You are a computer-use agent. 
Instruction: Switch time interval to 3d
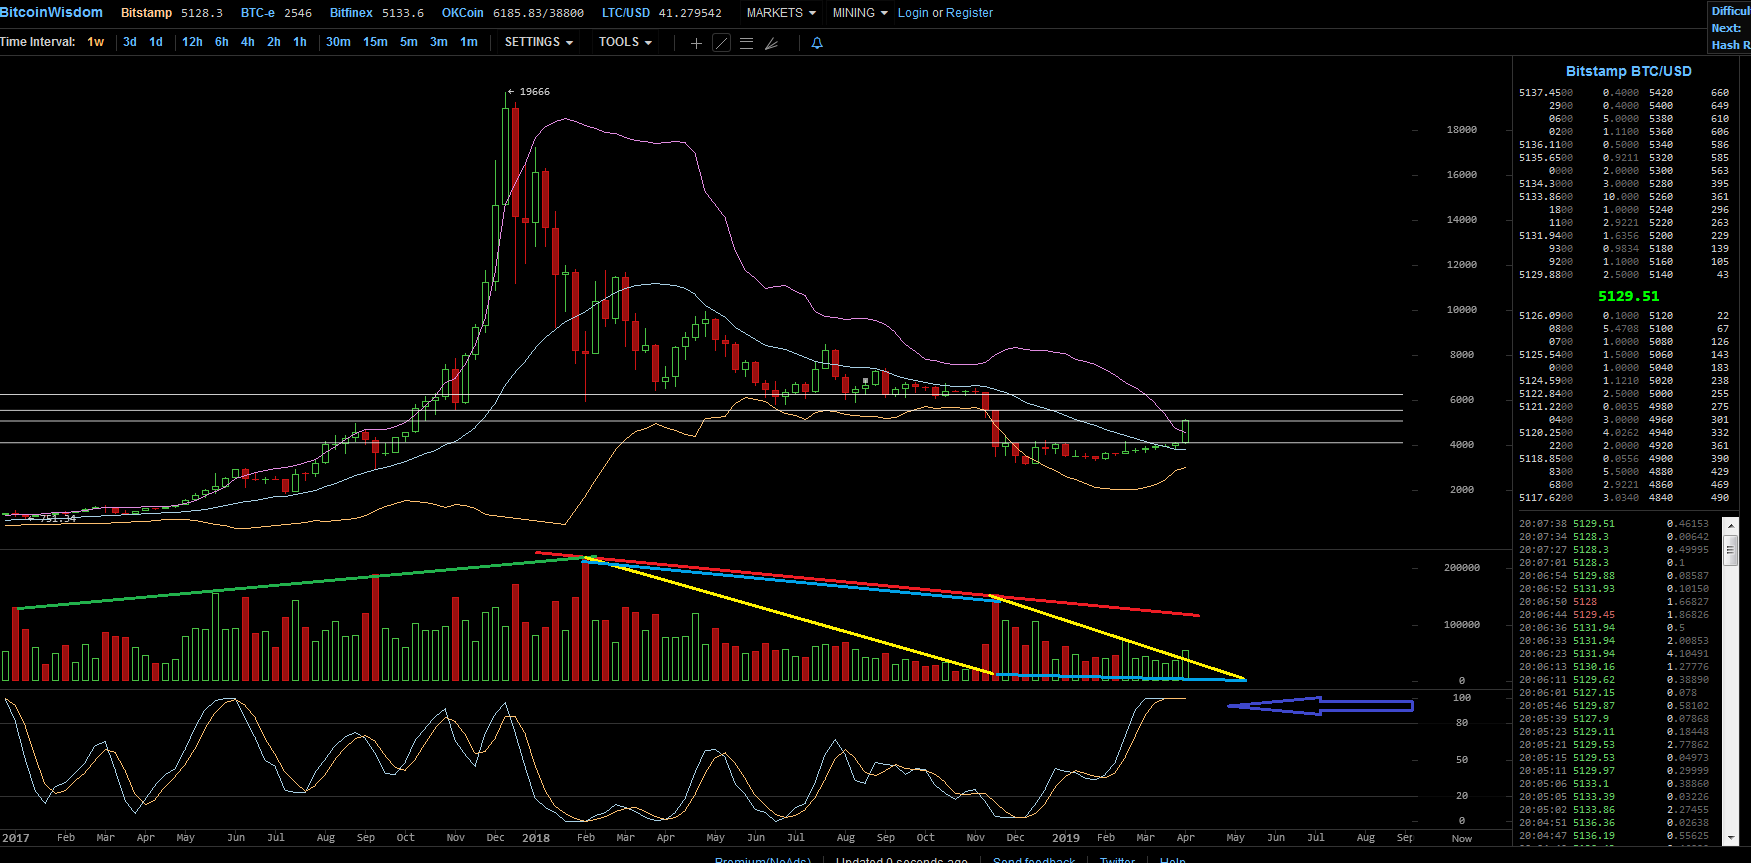click(130, 42)
